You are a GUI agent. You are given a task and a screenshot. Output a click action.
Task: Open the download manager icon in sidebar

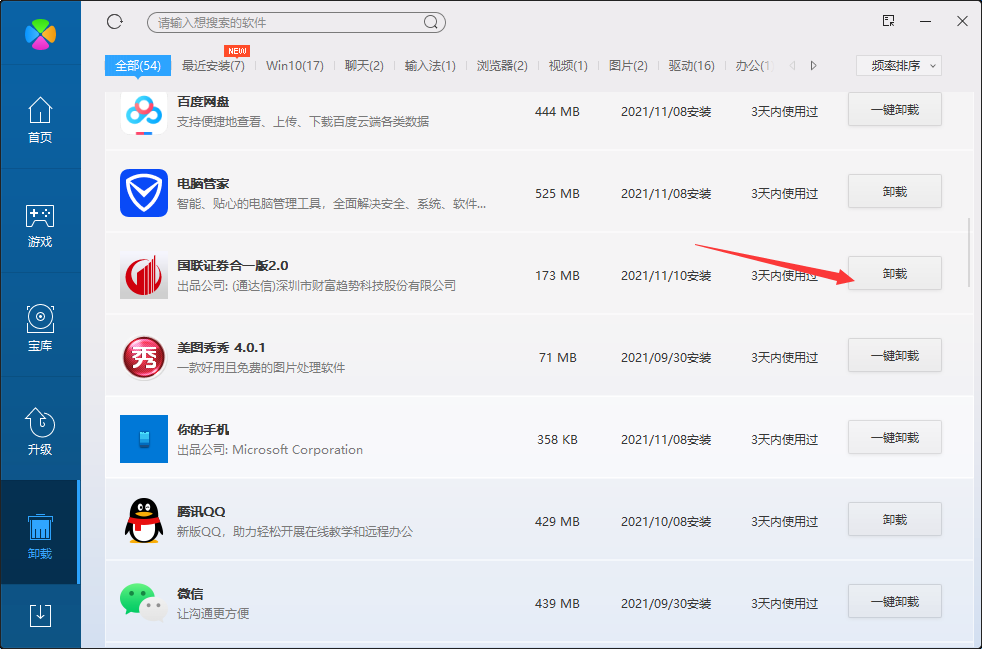tap(40, 615)
